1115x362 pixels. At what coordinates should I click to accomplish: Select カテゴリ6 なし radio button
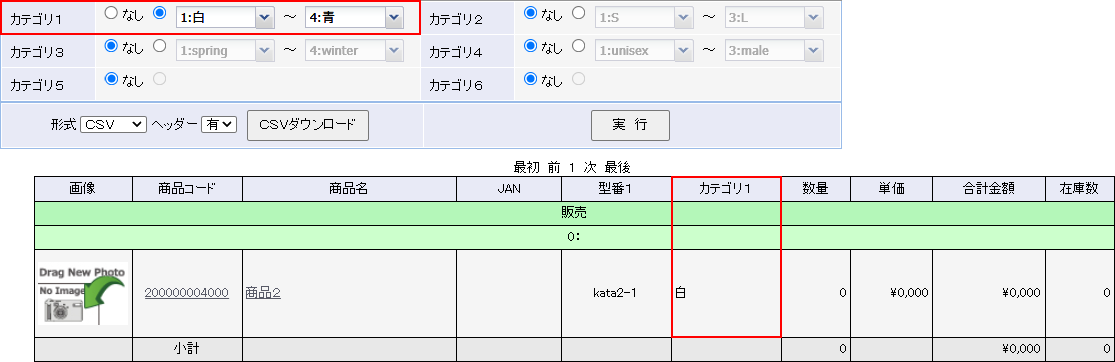click(530, 79)
